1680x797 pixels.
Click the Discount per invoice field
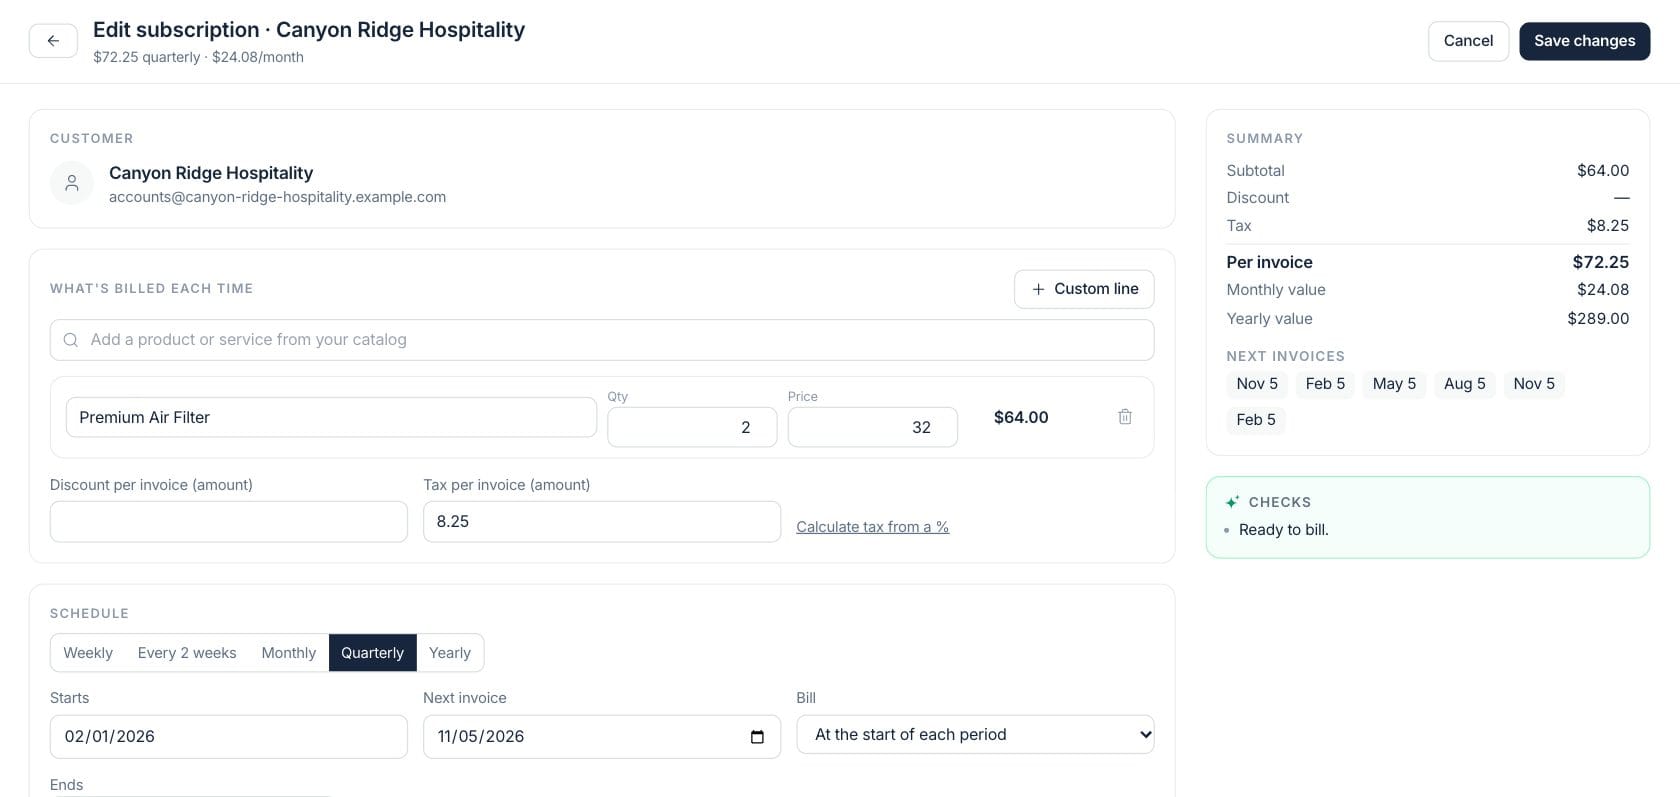pyautogui.click(x=229, y=522)
